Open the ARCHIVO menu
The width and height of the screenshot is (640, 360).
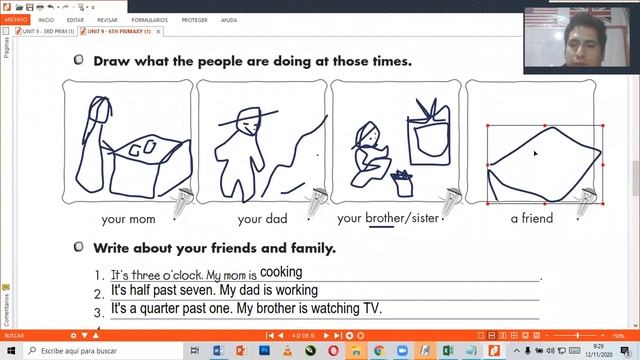point(16,20)
